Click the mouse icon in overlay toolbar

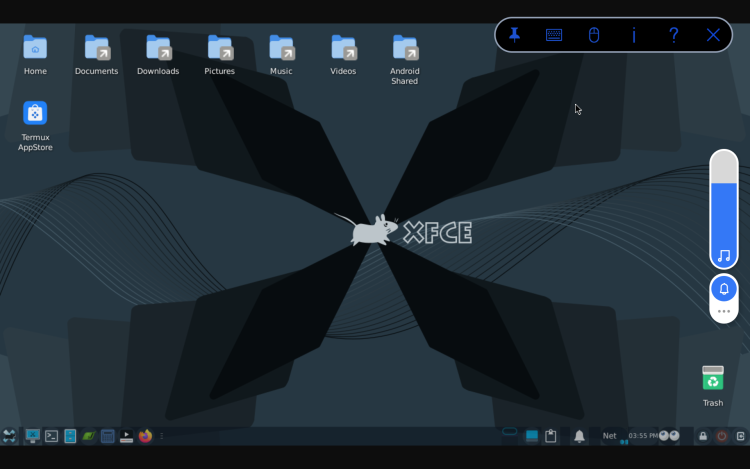(594, 35)
